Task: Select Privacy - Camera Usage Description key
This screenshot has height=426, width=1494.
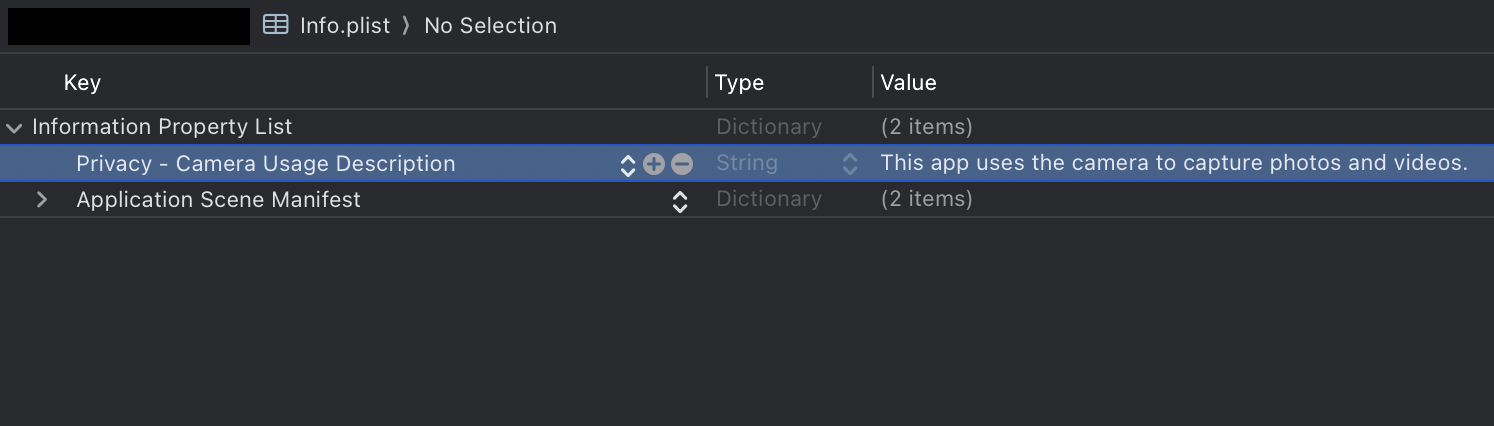Action: click(265, 164)
